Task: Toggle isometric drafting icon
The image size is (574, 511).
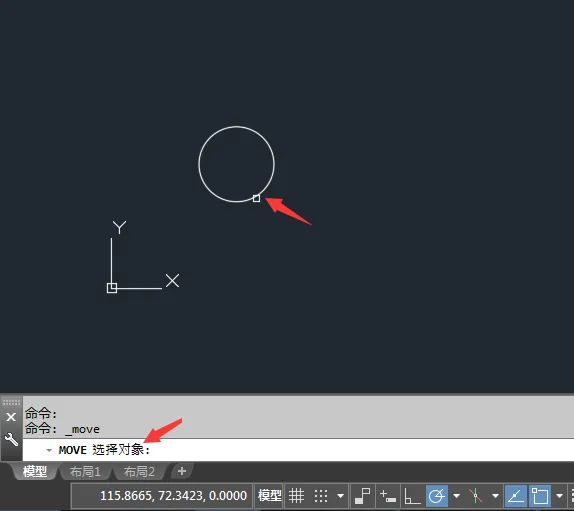Action: [x=475, y=496]
